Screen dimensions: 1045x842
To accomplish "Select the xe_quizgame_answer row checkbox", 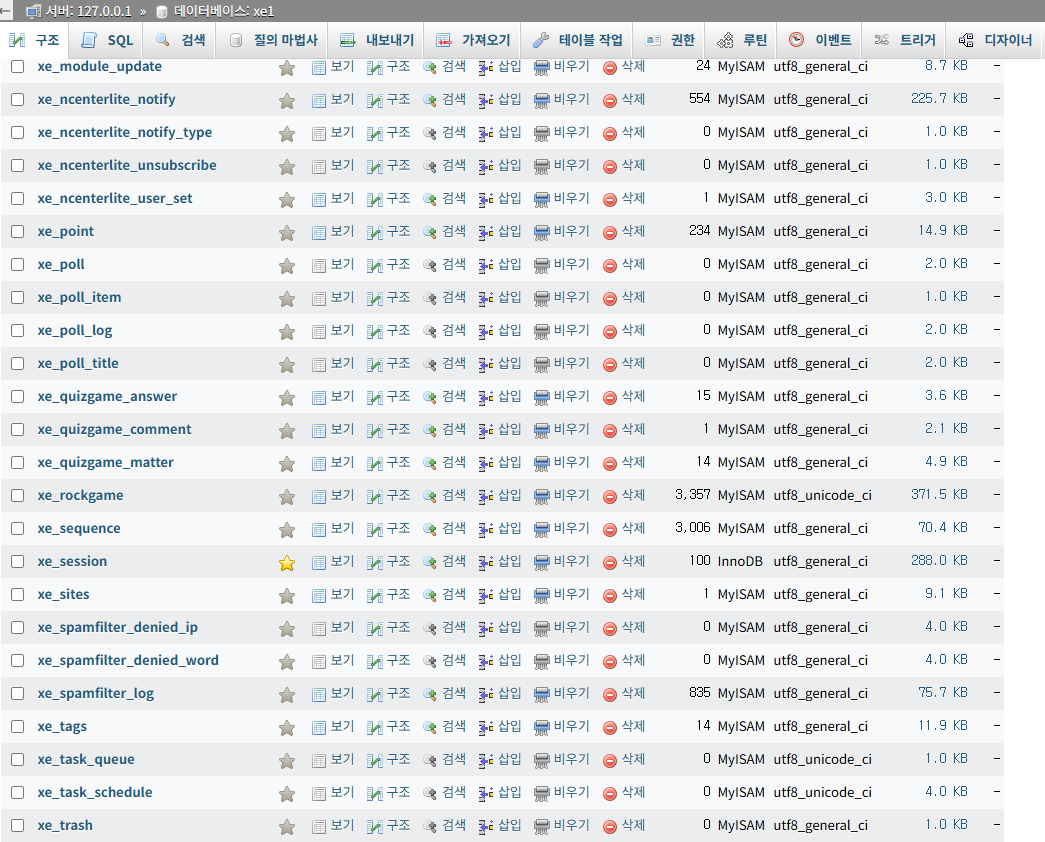I will coord(17,396).
